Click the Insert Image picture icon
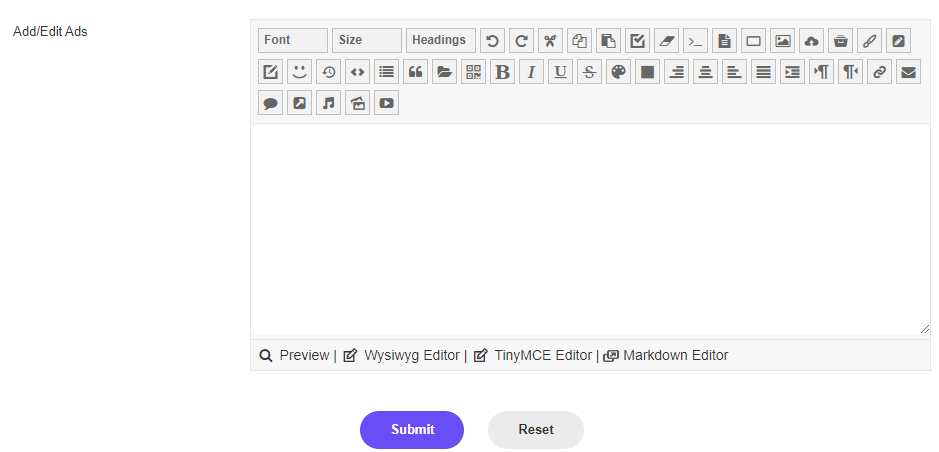Image resolution: width=939 pixels, height=452 pixels. pyautogui.click(x=783, y=41)
